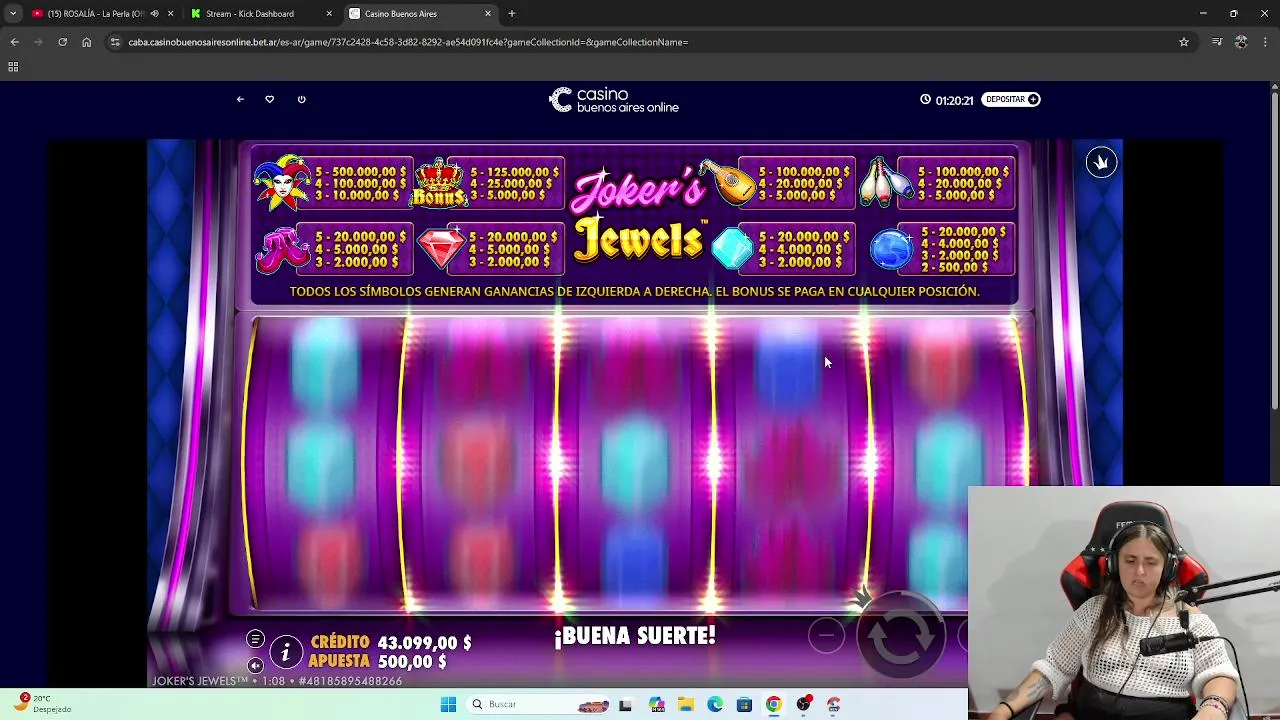View site information icon in address bar
This screenshot has height=720, width=1280.
[115, 42]
